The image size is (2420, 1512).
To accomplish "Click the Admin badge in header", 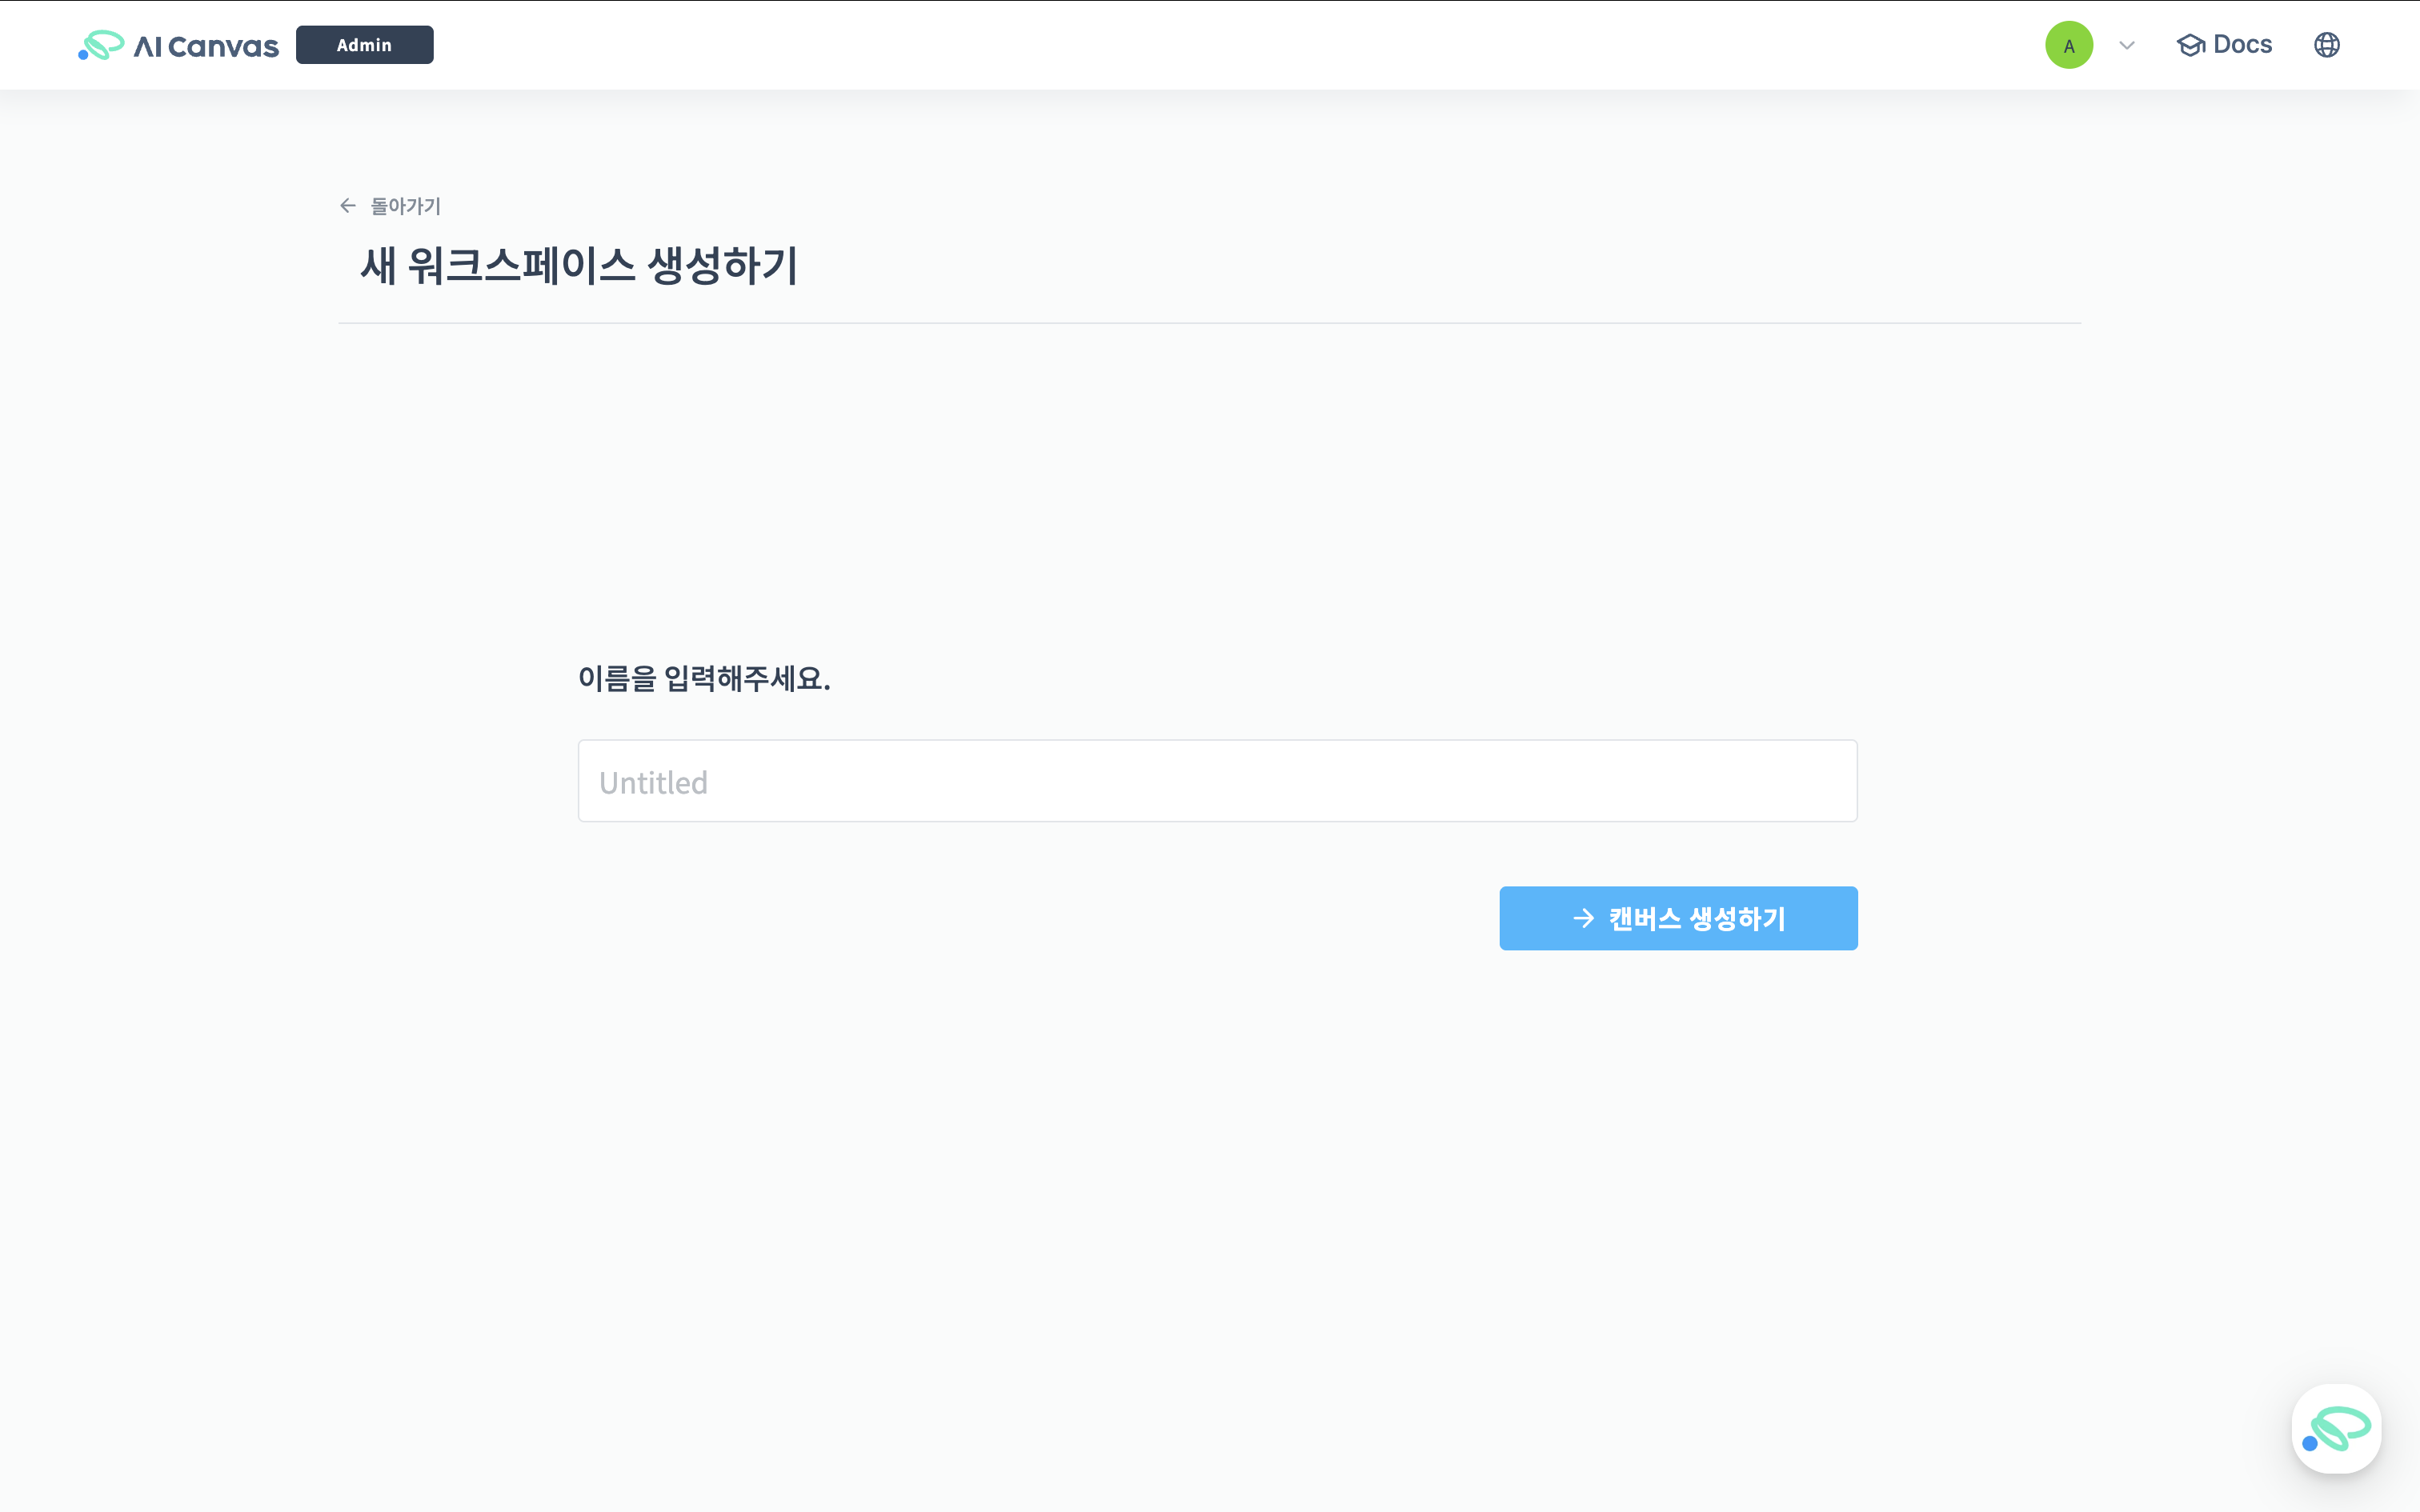I will (364, 45).
